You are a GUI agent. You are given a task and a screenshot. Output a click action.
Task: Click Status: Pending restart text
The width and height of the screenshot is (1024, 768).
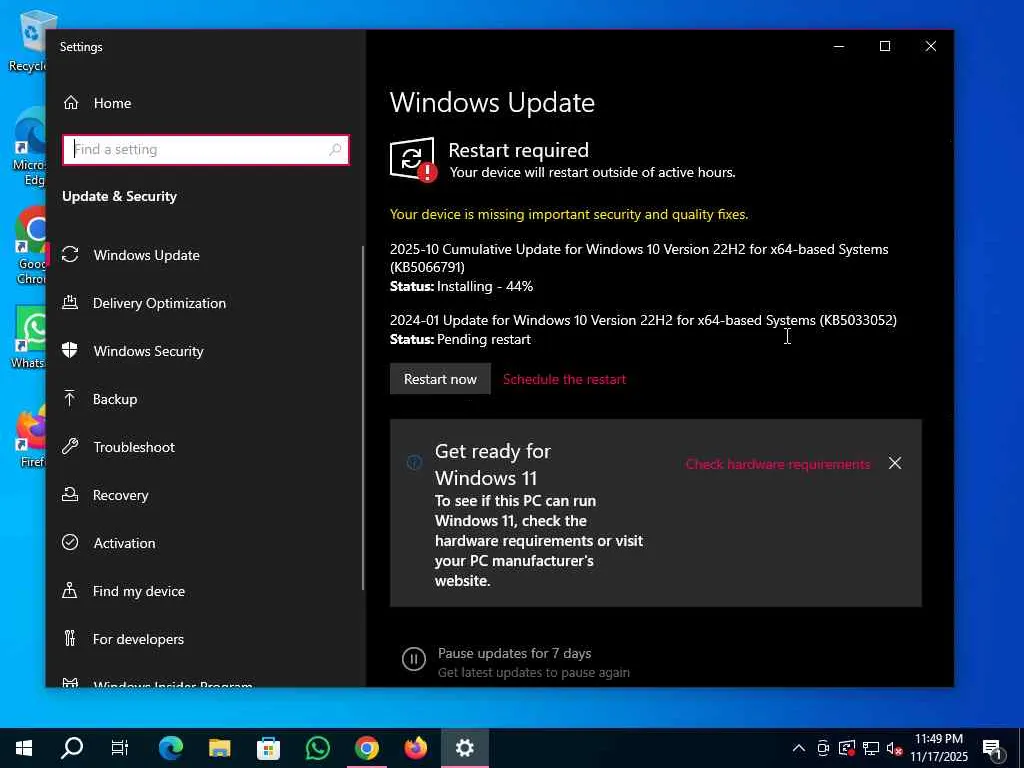[x=460, y=339]
